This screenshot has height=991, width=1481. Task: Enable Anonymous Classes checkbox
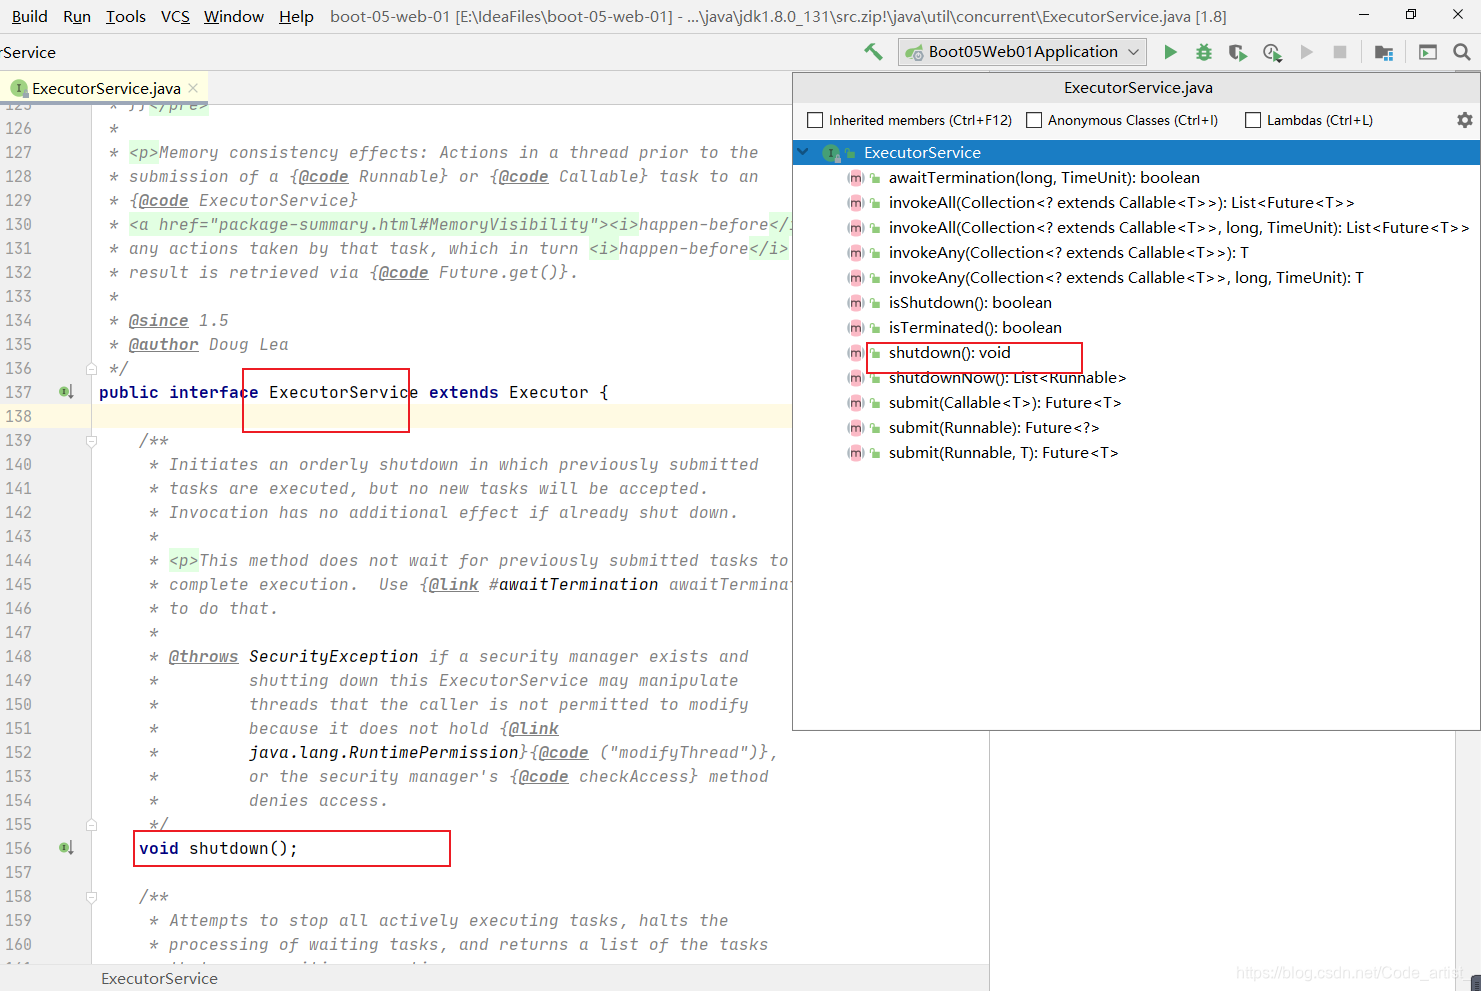[x=1034, y=120]
